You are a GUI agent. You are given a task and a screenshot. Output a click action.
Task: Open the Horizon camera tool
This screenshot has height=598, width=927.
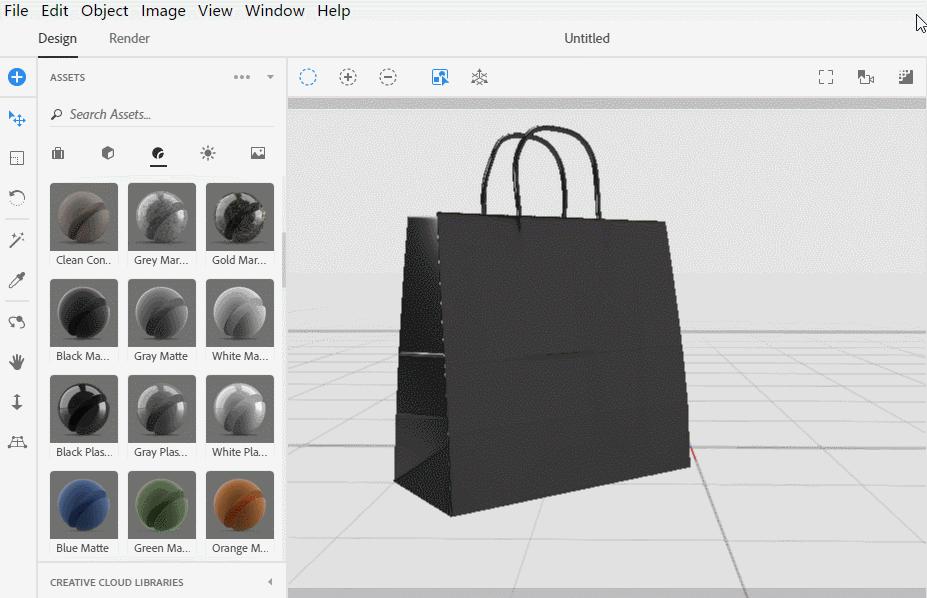[x=16, y=441]
